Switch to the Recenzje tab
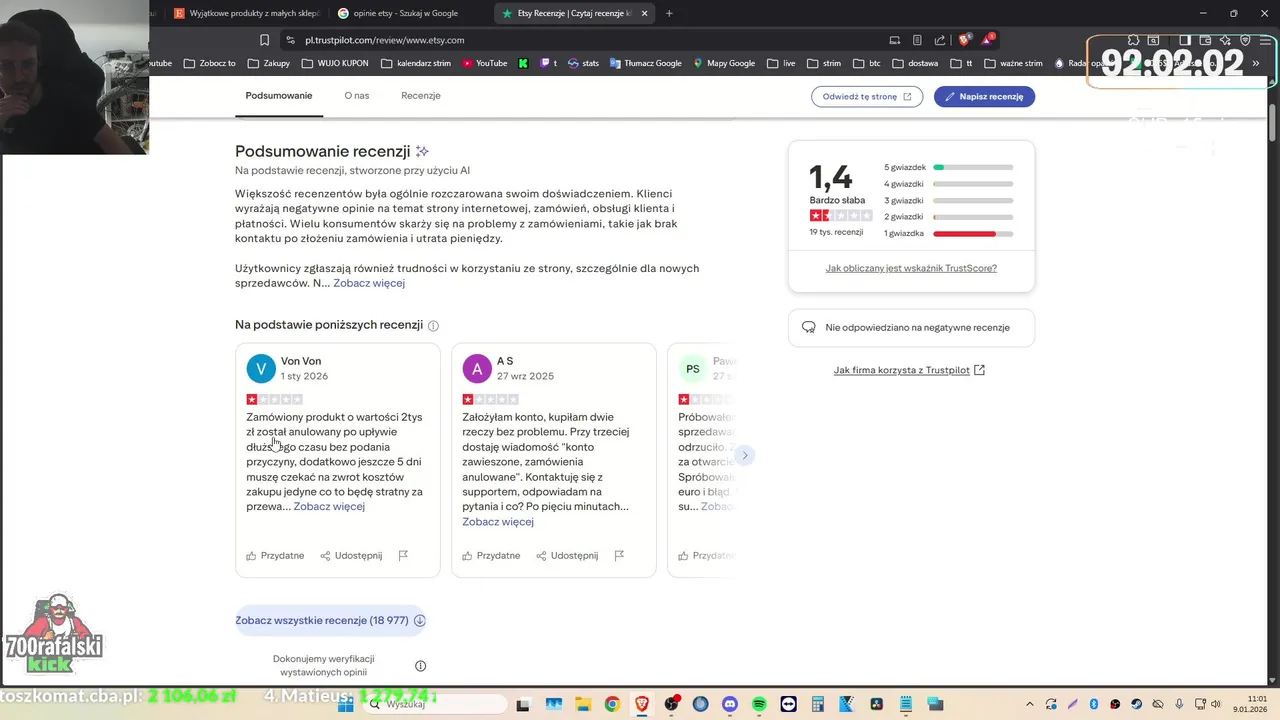The width and height of the screenshot is (1280, 720). coord(421,96)
